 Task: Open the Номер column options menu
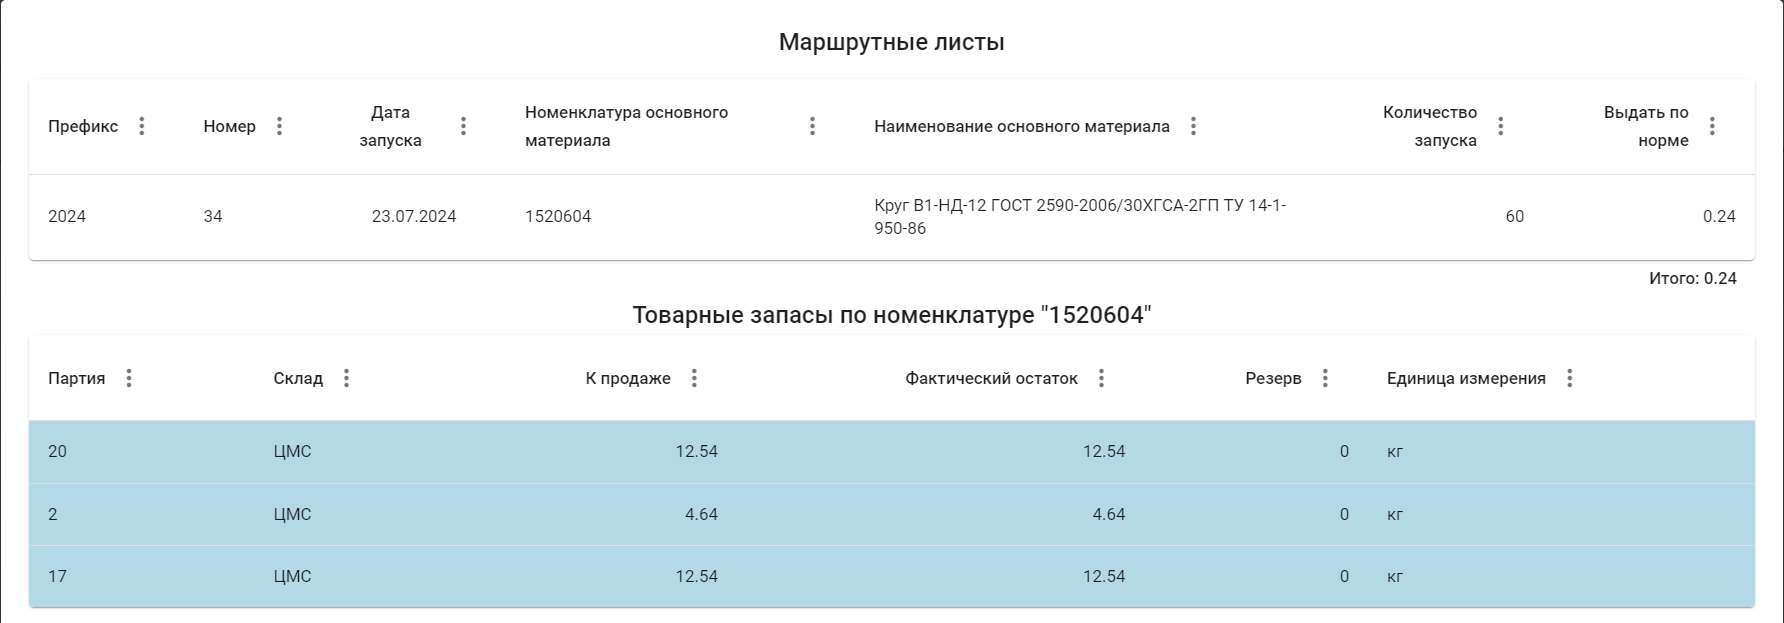point(280,126)
